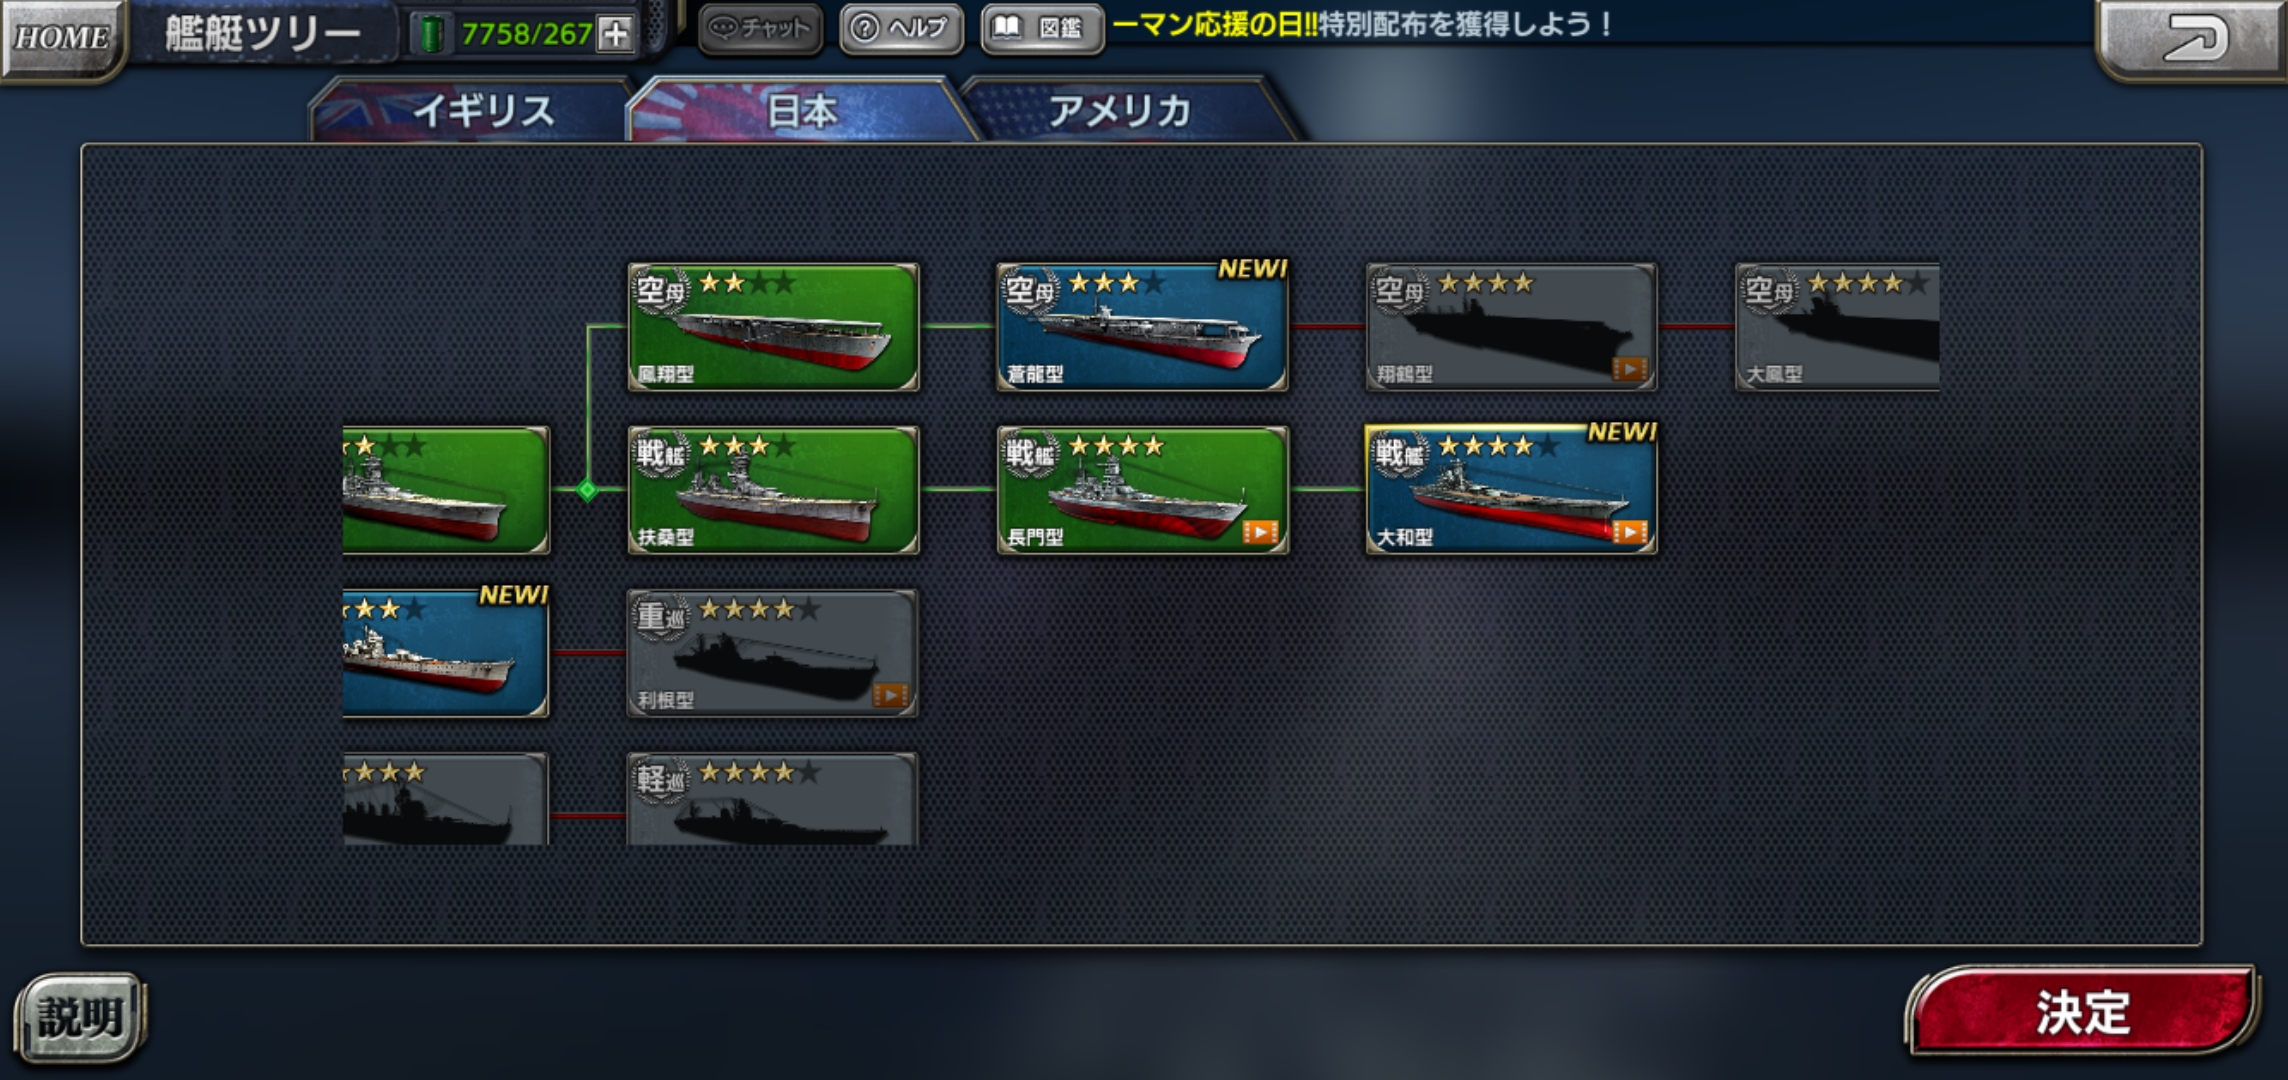This screenshot has width=2288, height=1080.
Task: Click the 説明 explanation button
Action: [x=80, y=1018]
